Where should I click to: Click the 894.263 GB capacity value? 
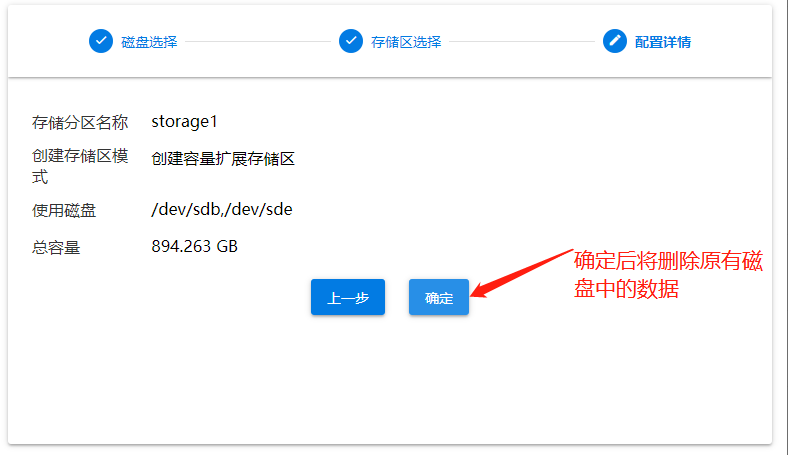(194, 246)
